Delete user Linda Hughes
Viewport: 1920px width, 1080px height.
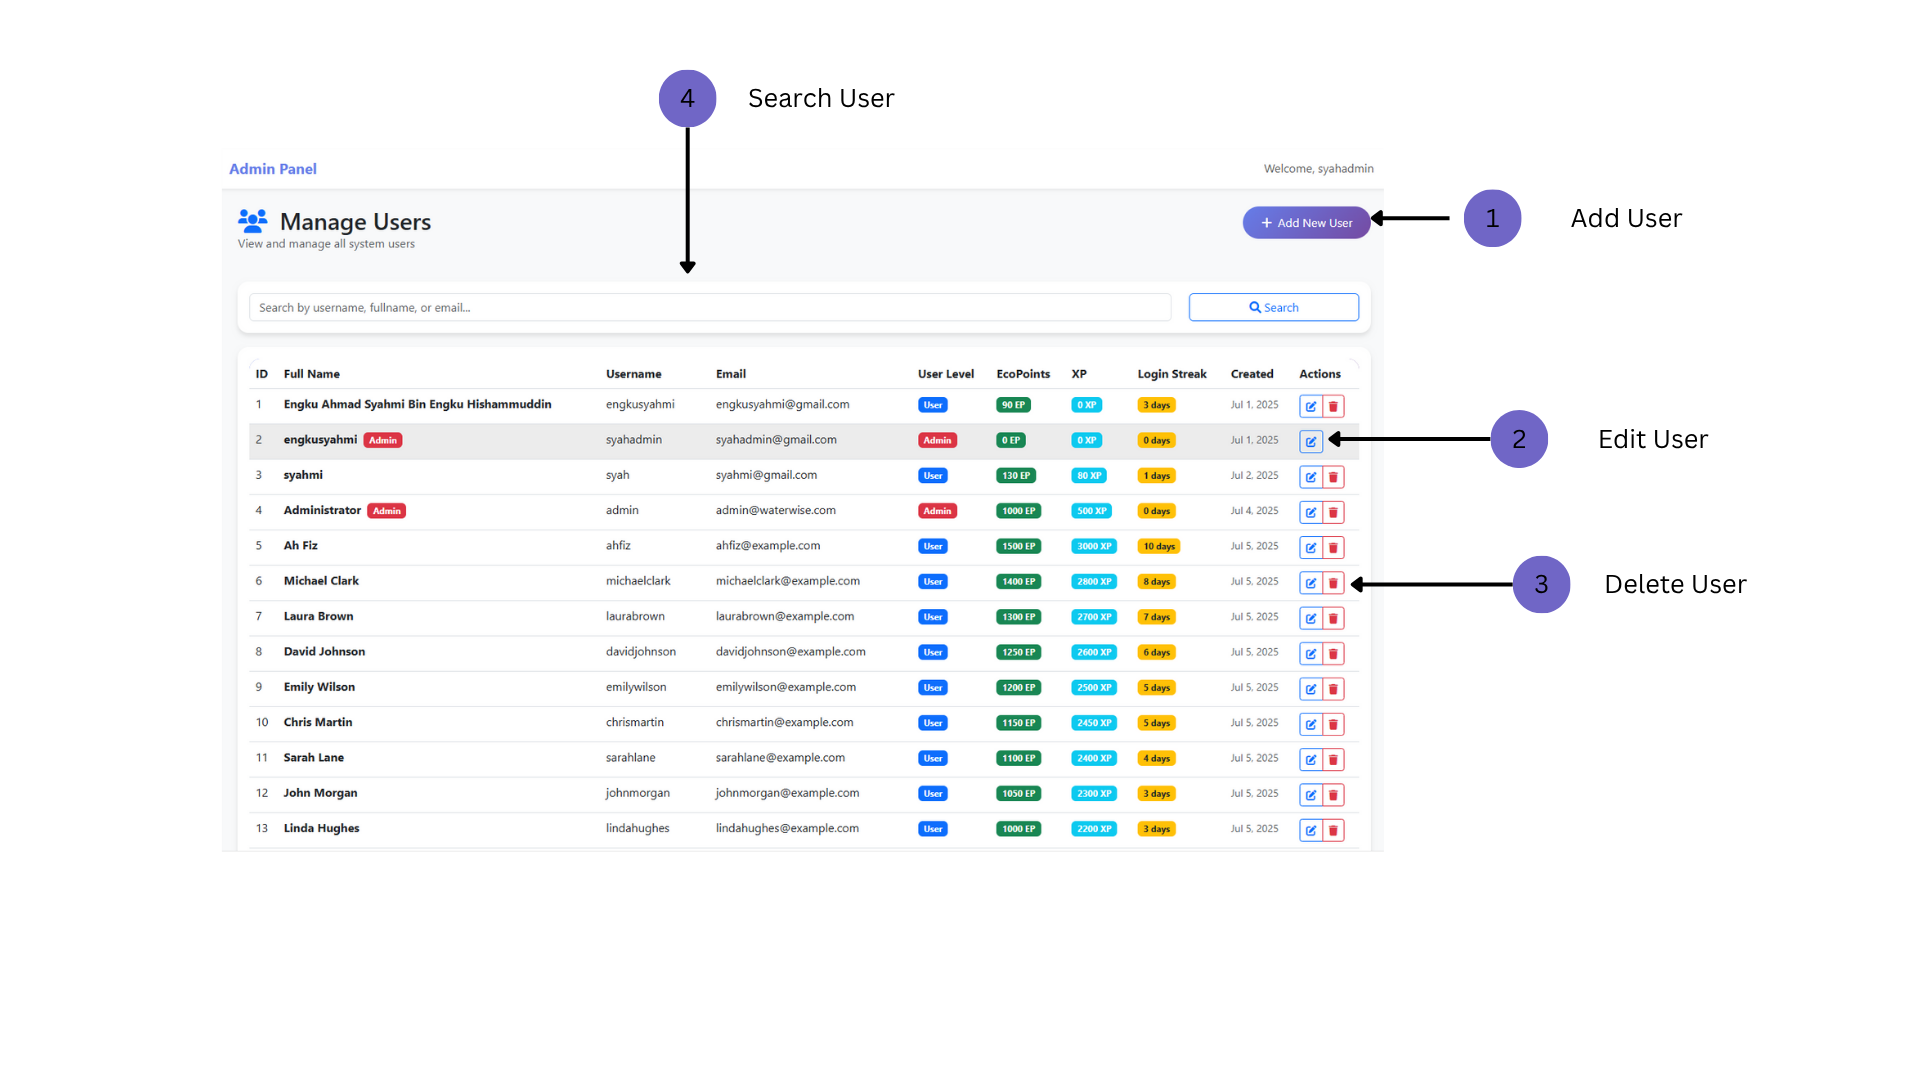point(1333,830)
